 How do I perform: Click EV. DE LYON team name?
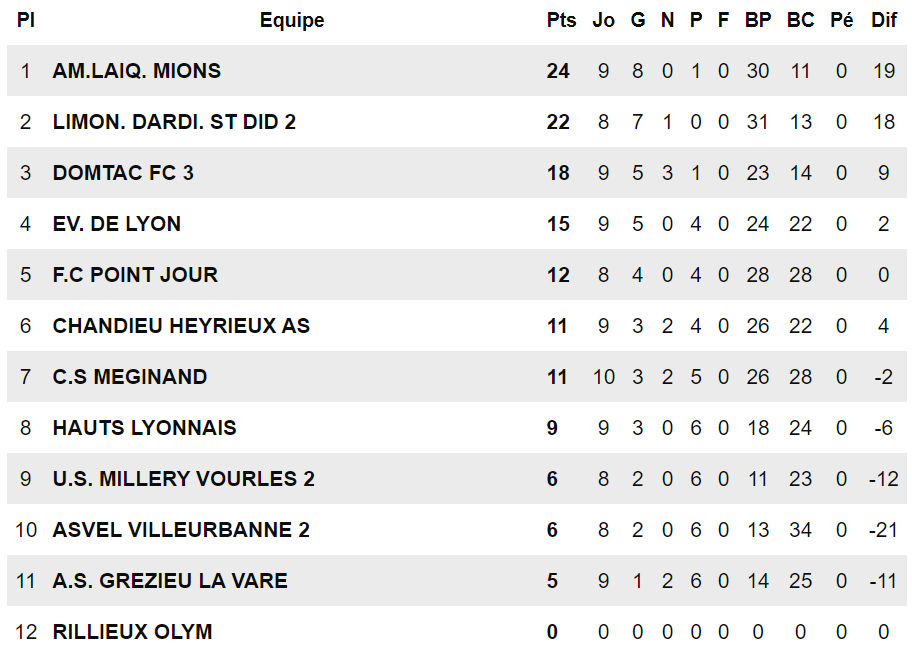[x=116, y=224]
